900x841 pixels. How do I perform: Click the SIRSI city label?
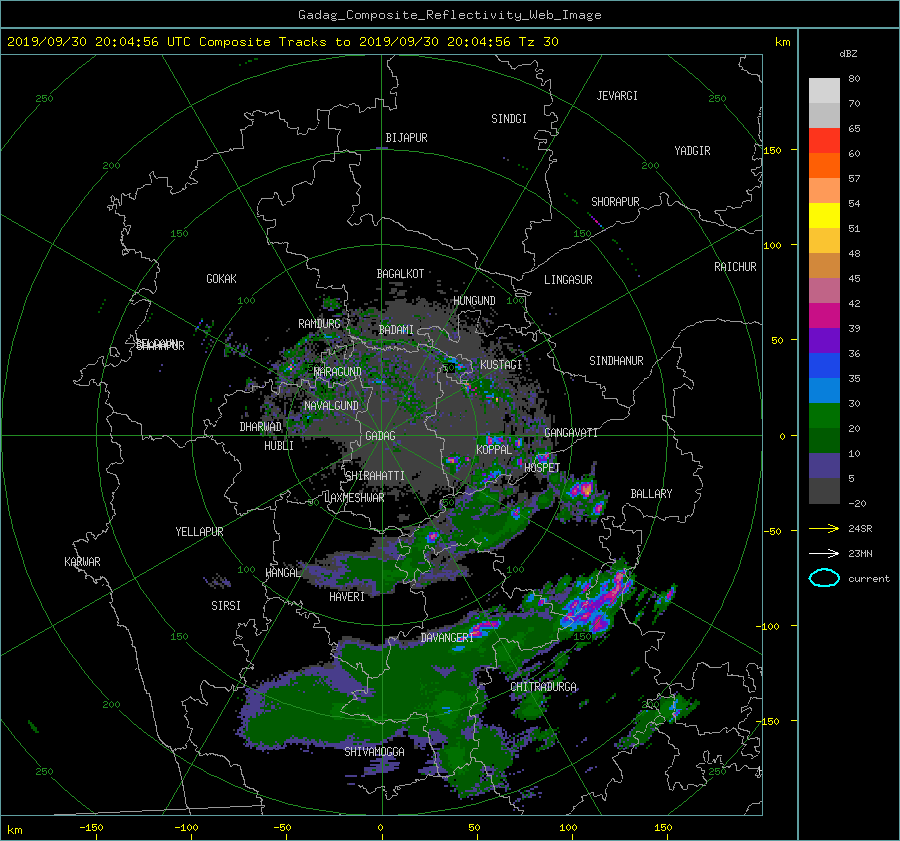pos(226,606)
